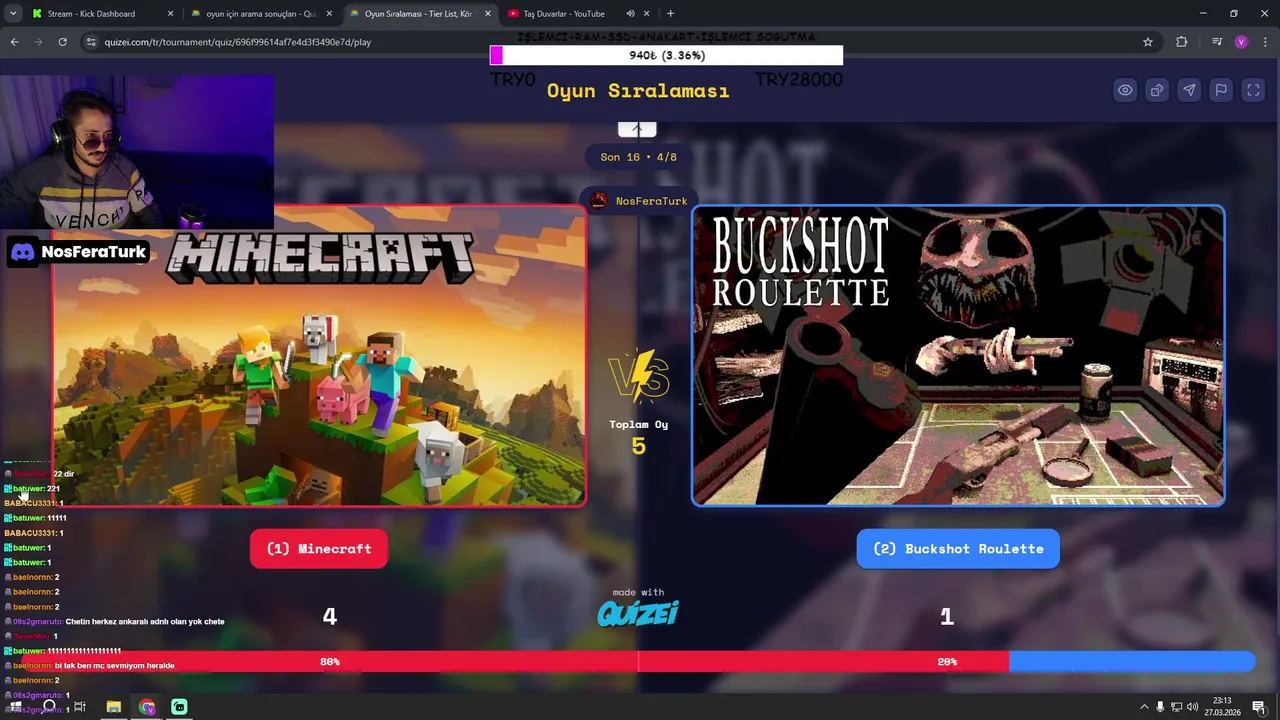Open Task View on taskbar
This screenshot has width=1280, height=720.
click(80, 707)
